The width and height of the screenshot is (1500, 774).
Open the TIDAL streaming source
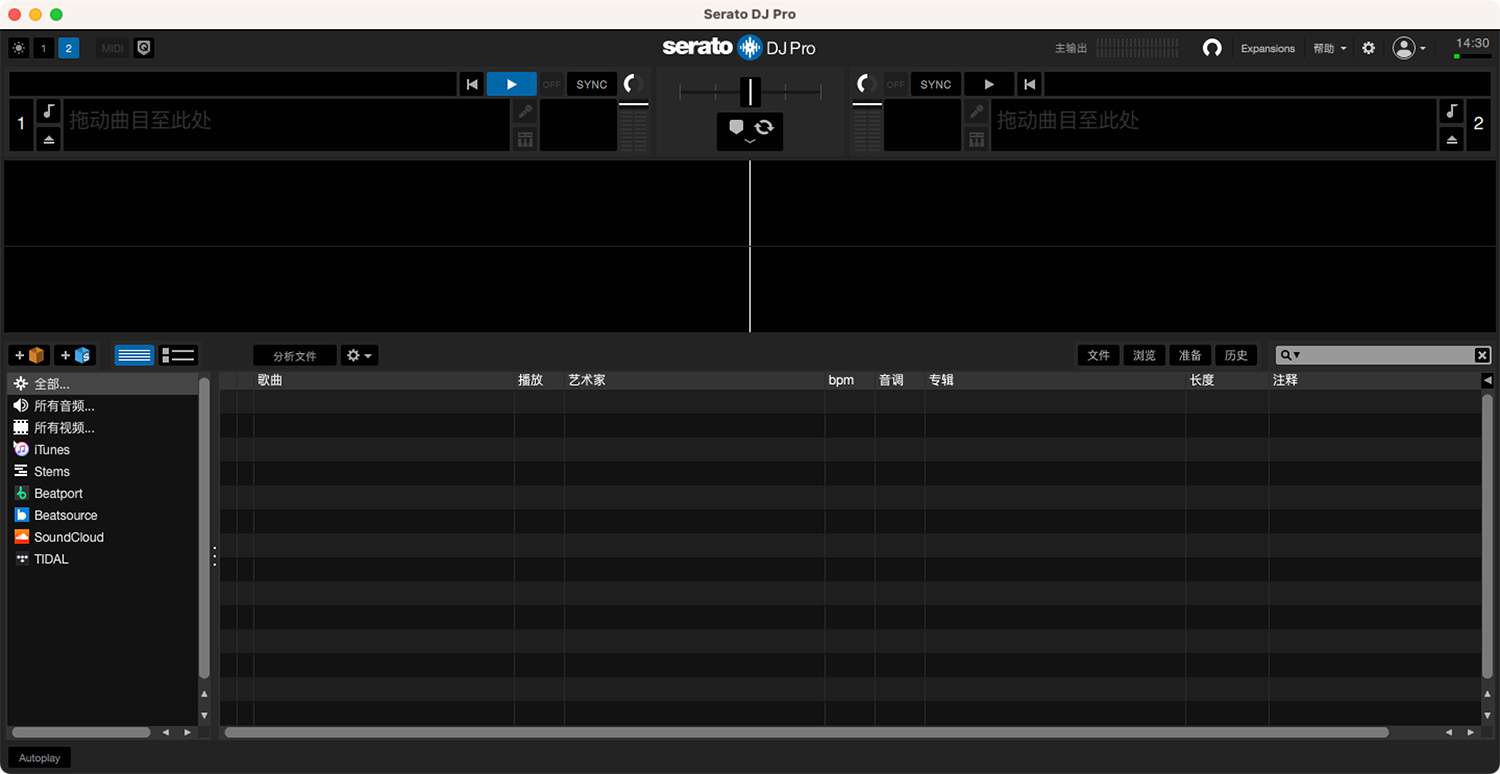[103, 560]
